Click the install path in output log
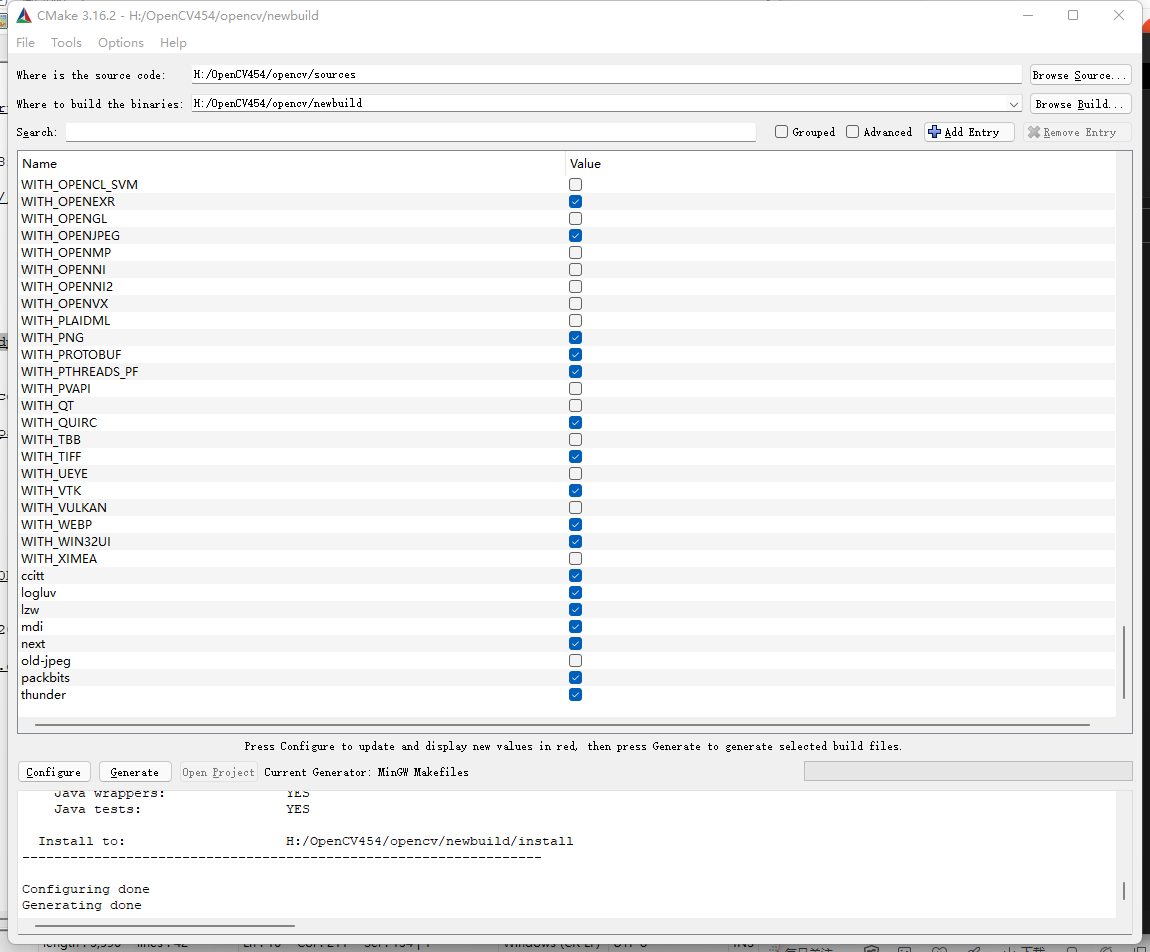 coord(430,841)
